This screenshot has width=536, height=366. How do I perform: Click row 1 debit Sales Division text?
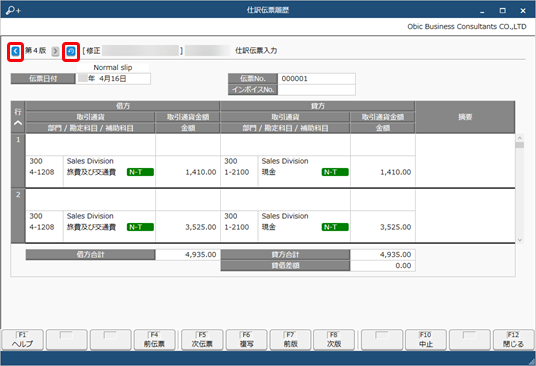point(90,161)
